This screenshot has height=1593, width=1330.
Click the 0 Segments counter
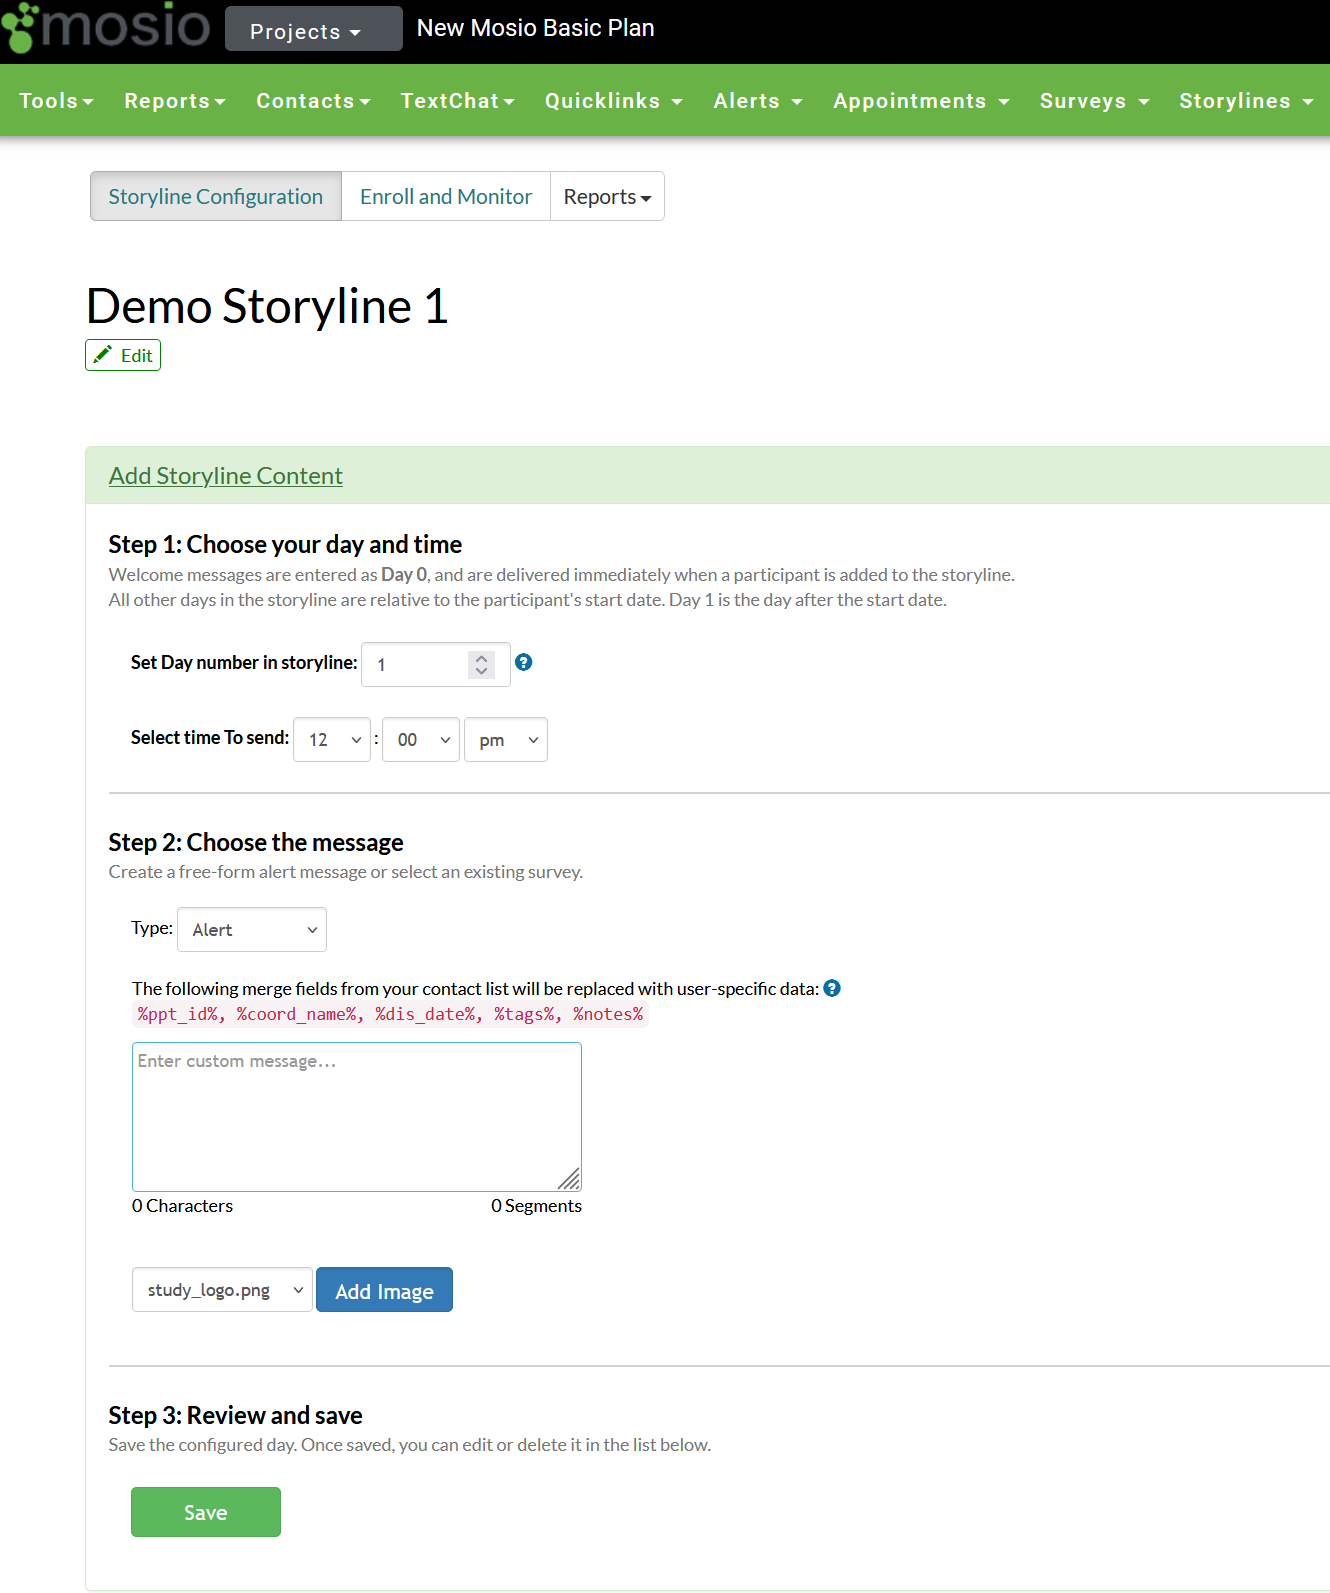(x=536, y=1206)
